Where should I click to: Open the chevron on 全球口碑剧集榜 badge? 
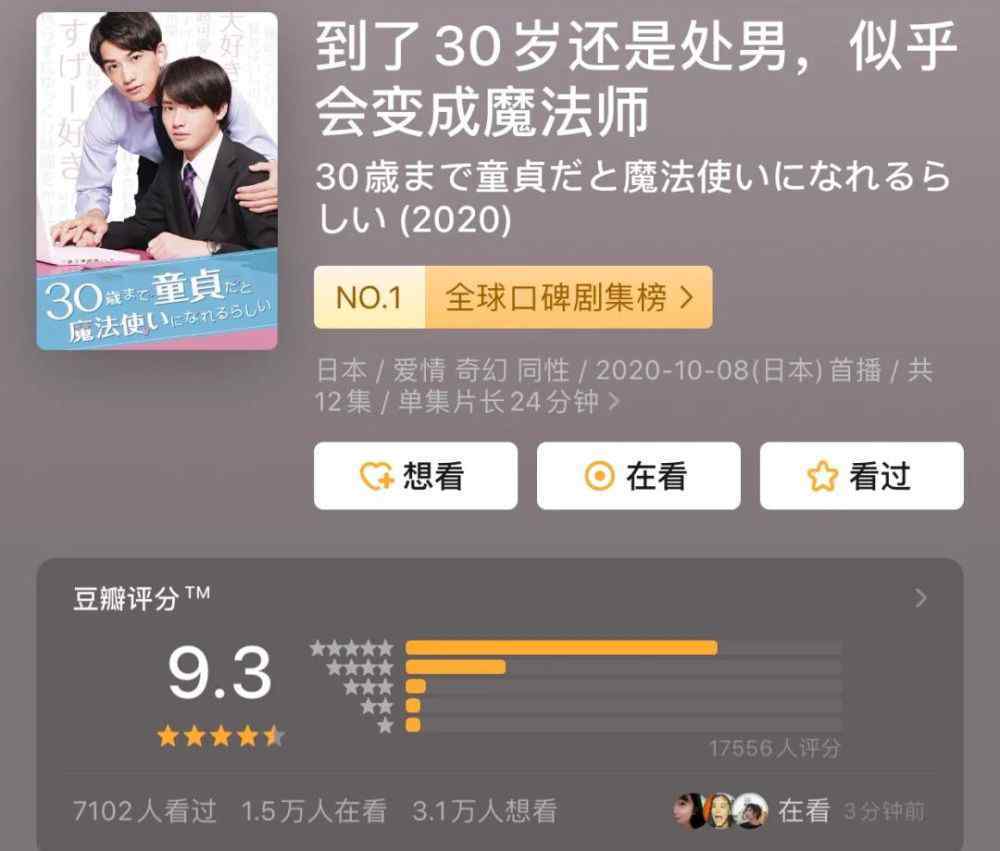[686, 297]
